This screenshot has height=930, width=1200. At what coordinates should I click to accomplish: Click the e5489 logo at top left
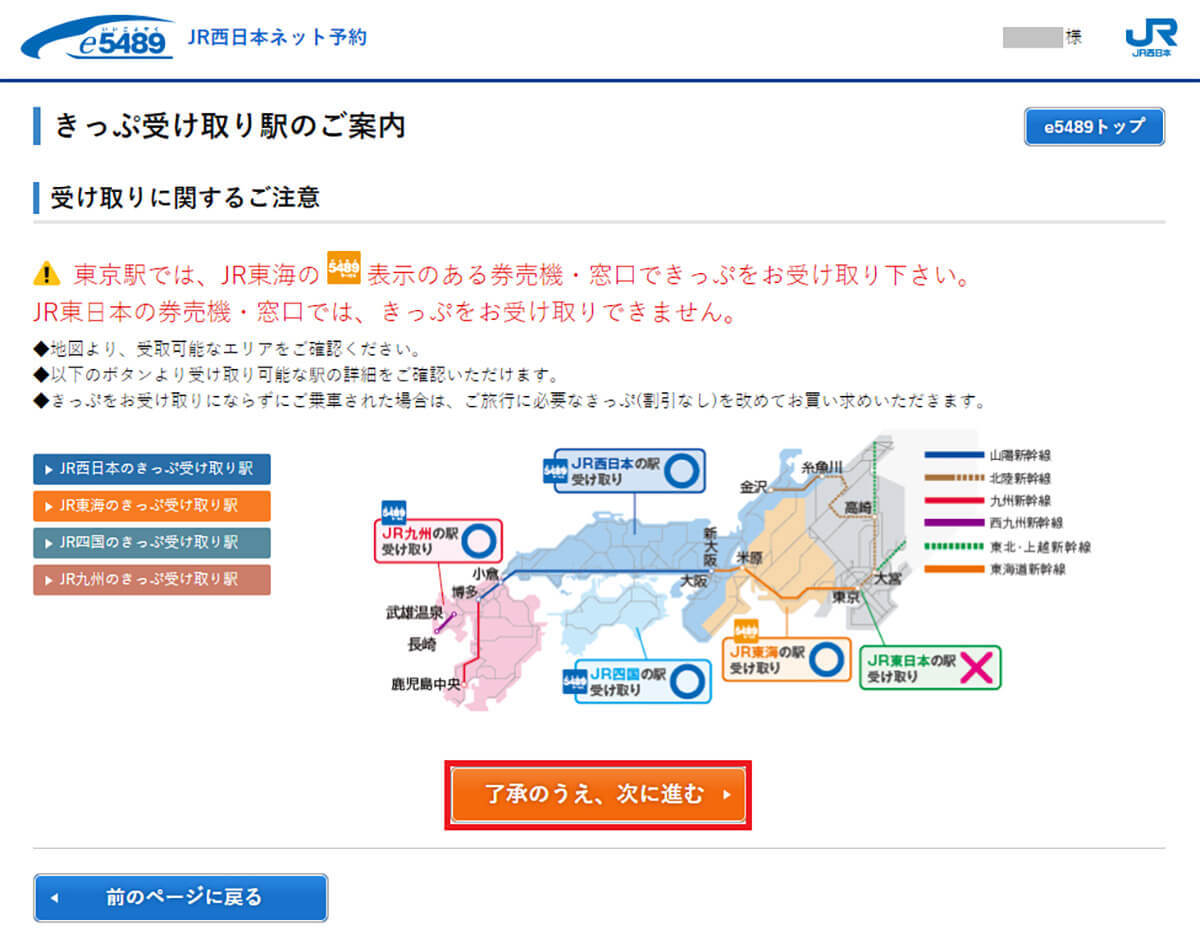click(x=98, y=38)
